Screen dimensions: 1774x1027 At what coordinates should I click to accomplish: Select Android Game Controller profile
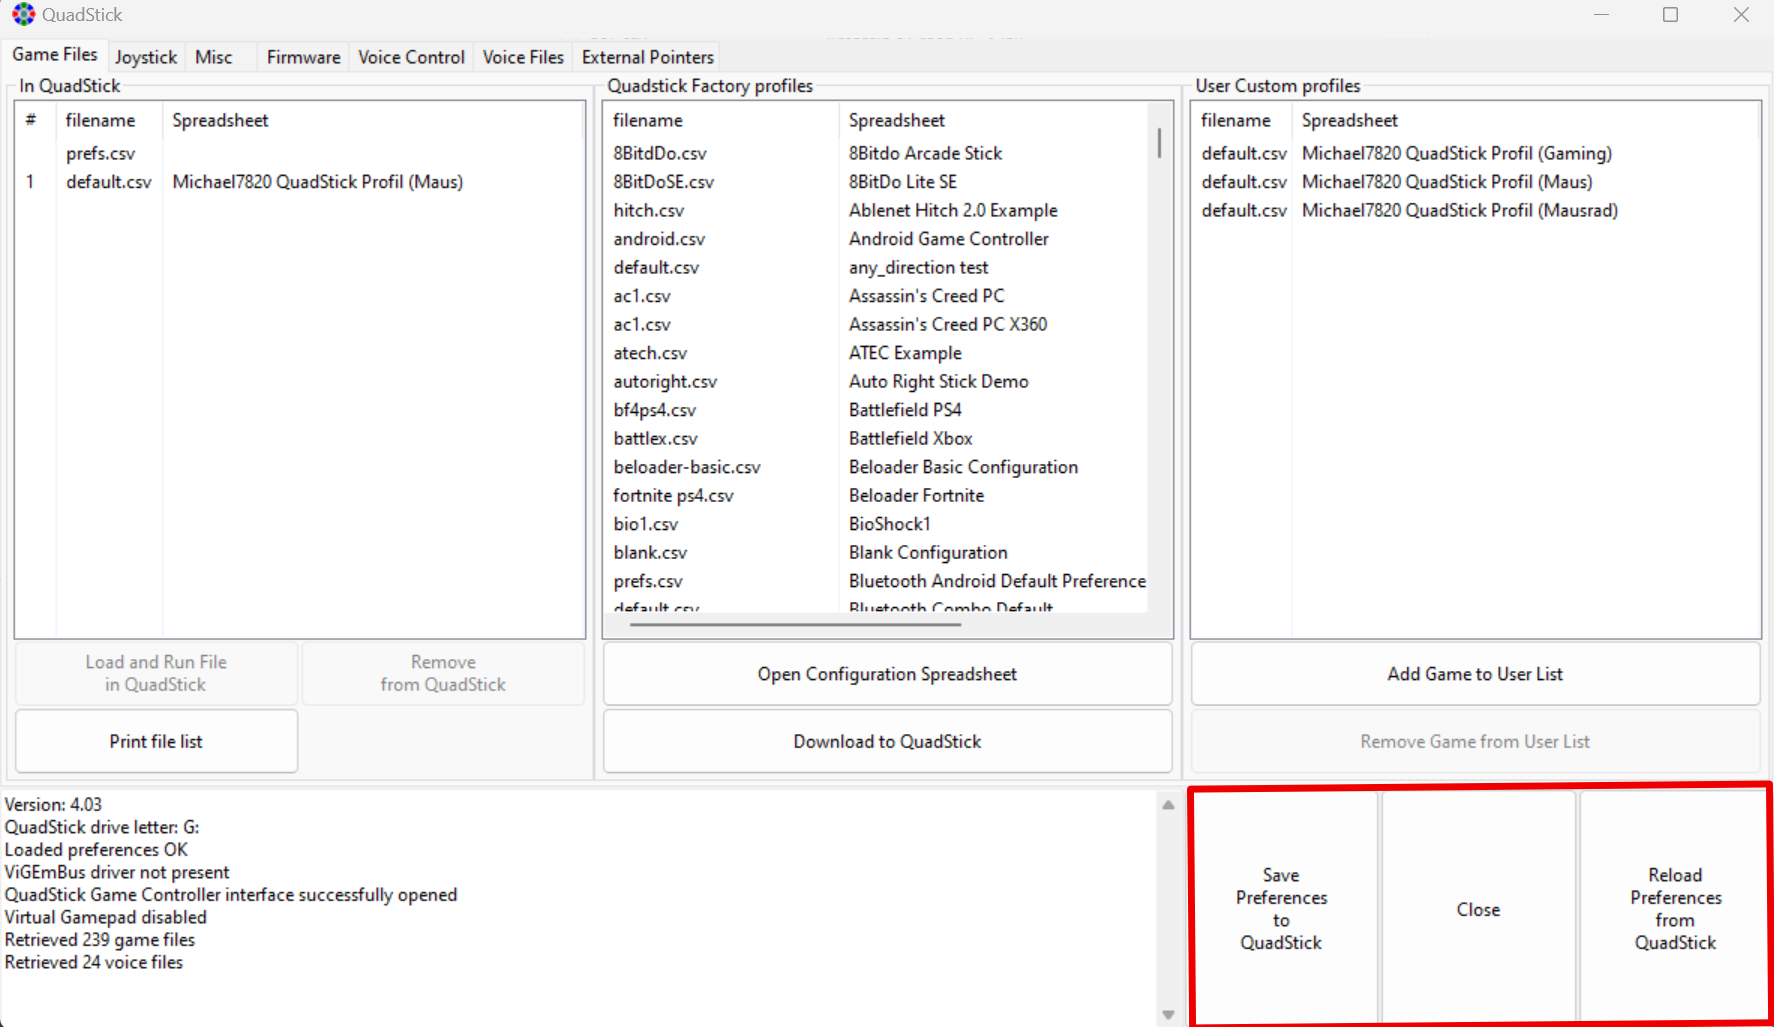click(x=948, y=239)
